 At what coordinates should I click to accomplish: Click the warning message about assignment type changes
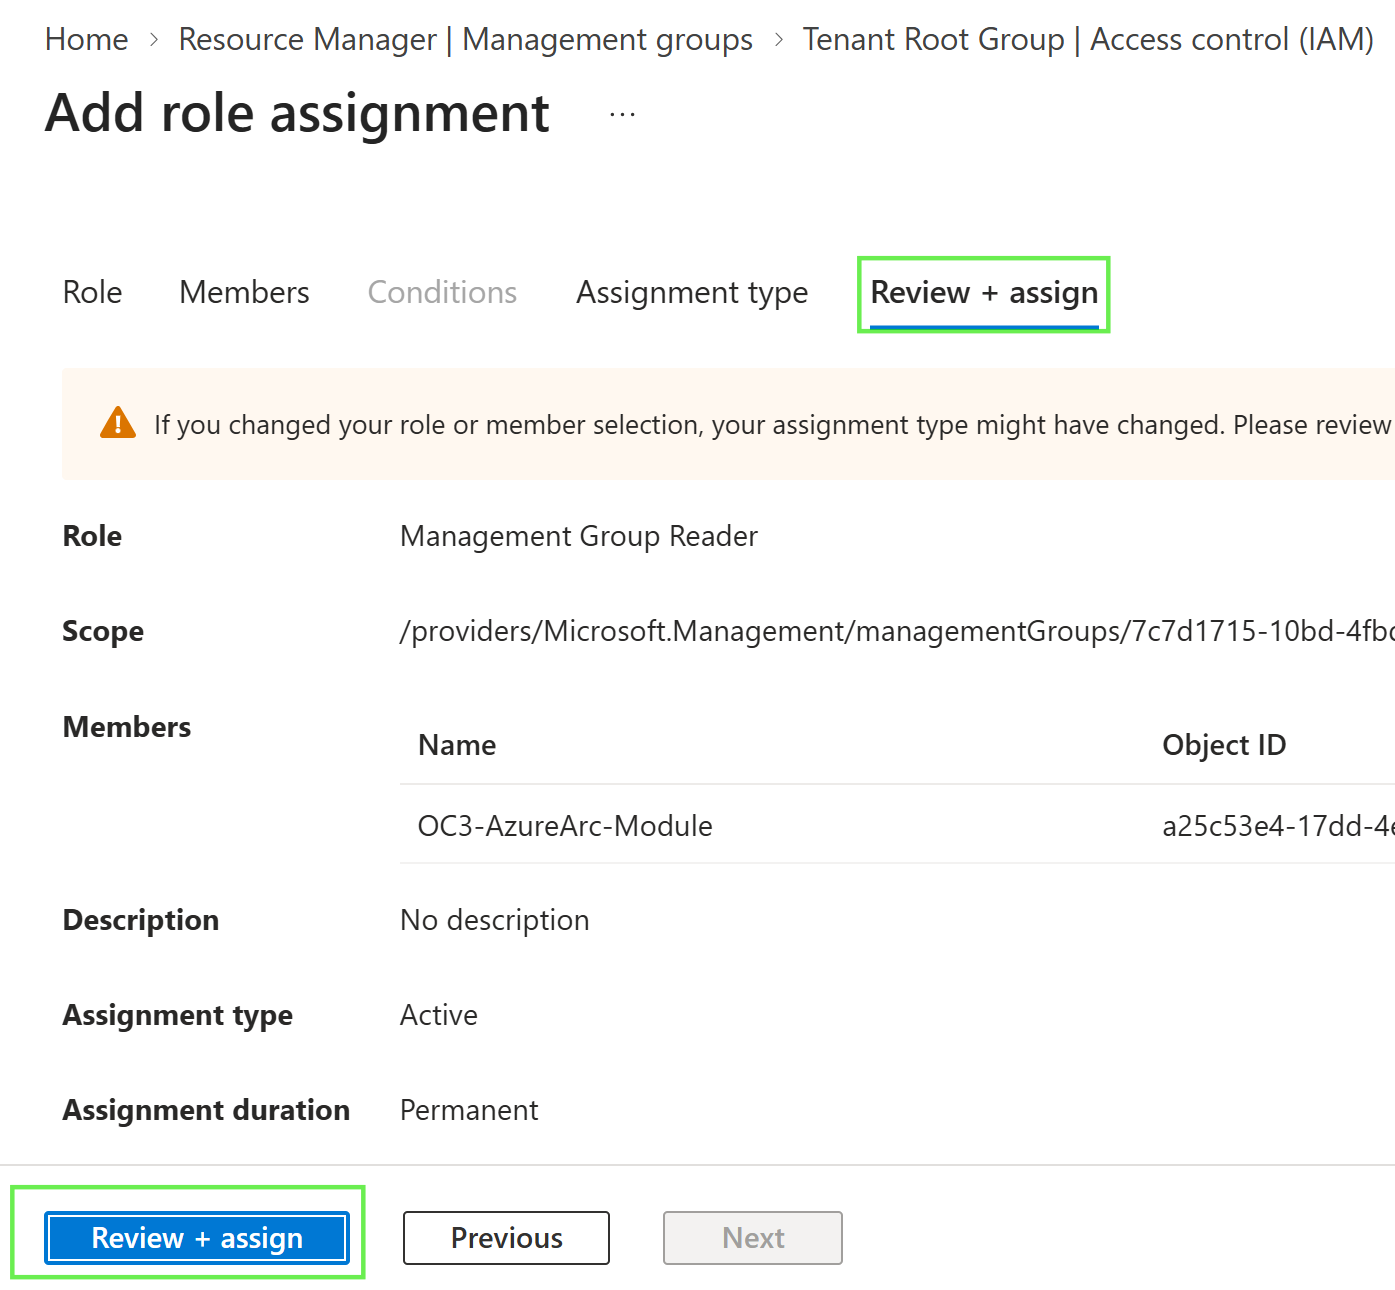773,424
